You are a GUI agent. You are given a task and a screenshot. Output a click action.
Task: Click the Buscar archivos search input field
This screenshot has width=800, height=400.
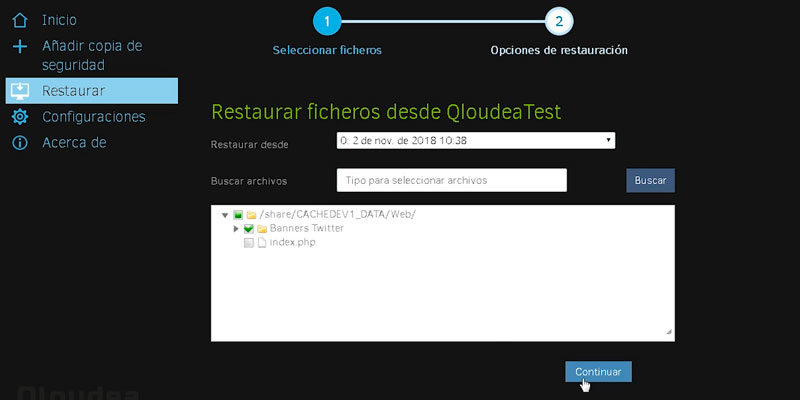452,180
